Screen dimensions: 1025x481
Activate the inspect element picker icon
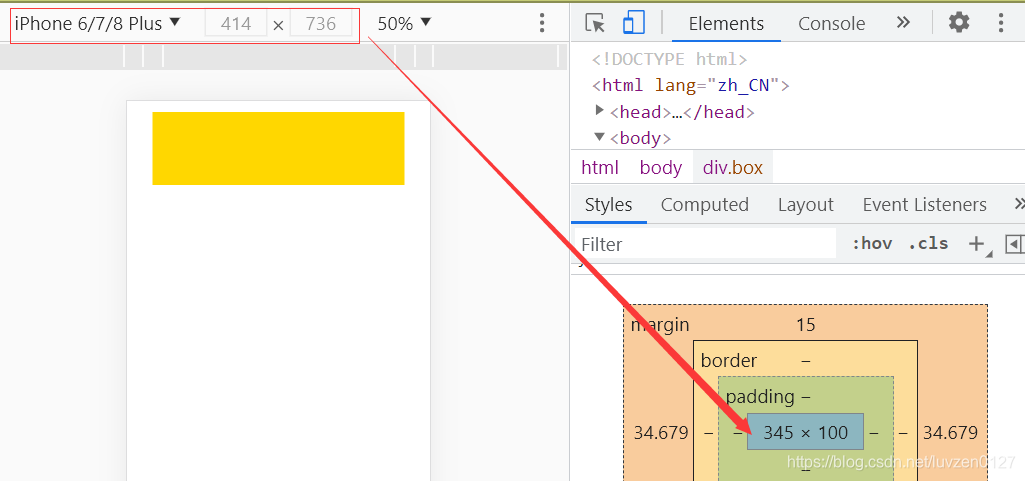pos(595,23)
